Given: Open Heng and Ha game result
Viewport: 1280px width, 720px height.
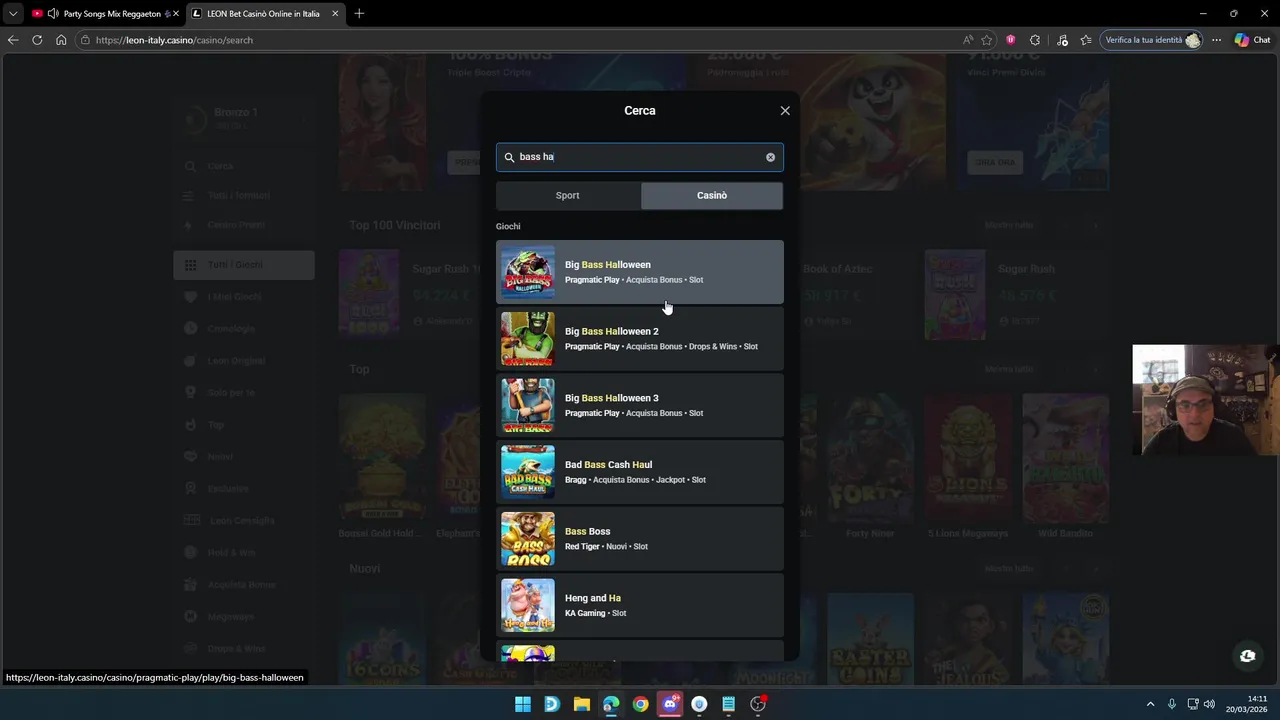Looking at the screenshot, I should 640,605.
